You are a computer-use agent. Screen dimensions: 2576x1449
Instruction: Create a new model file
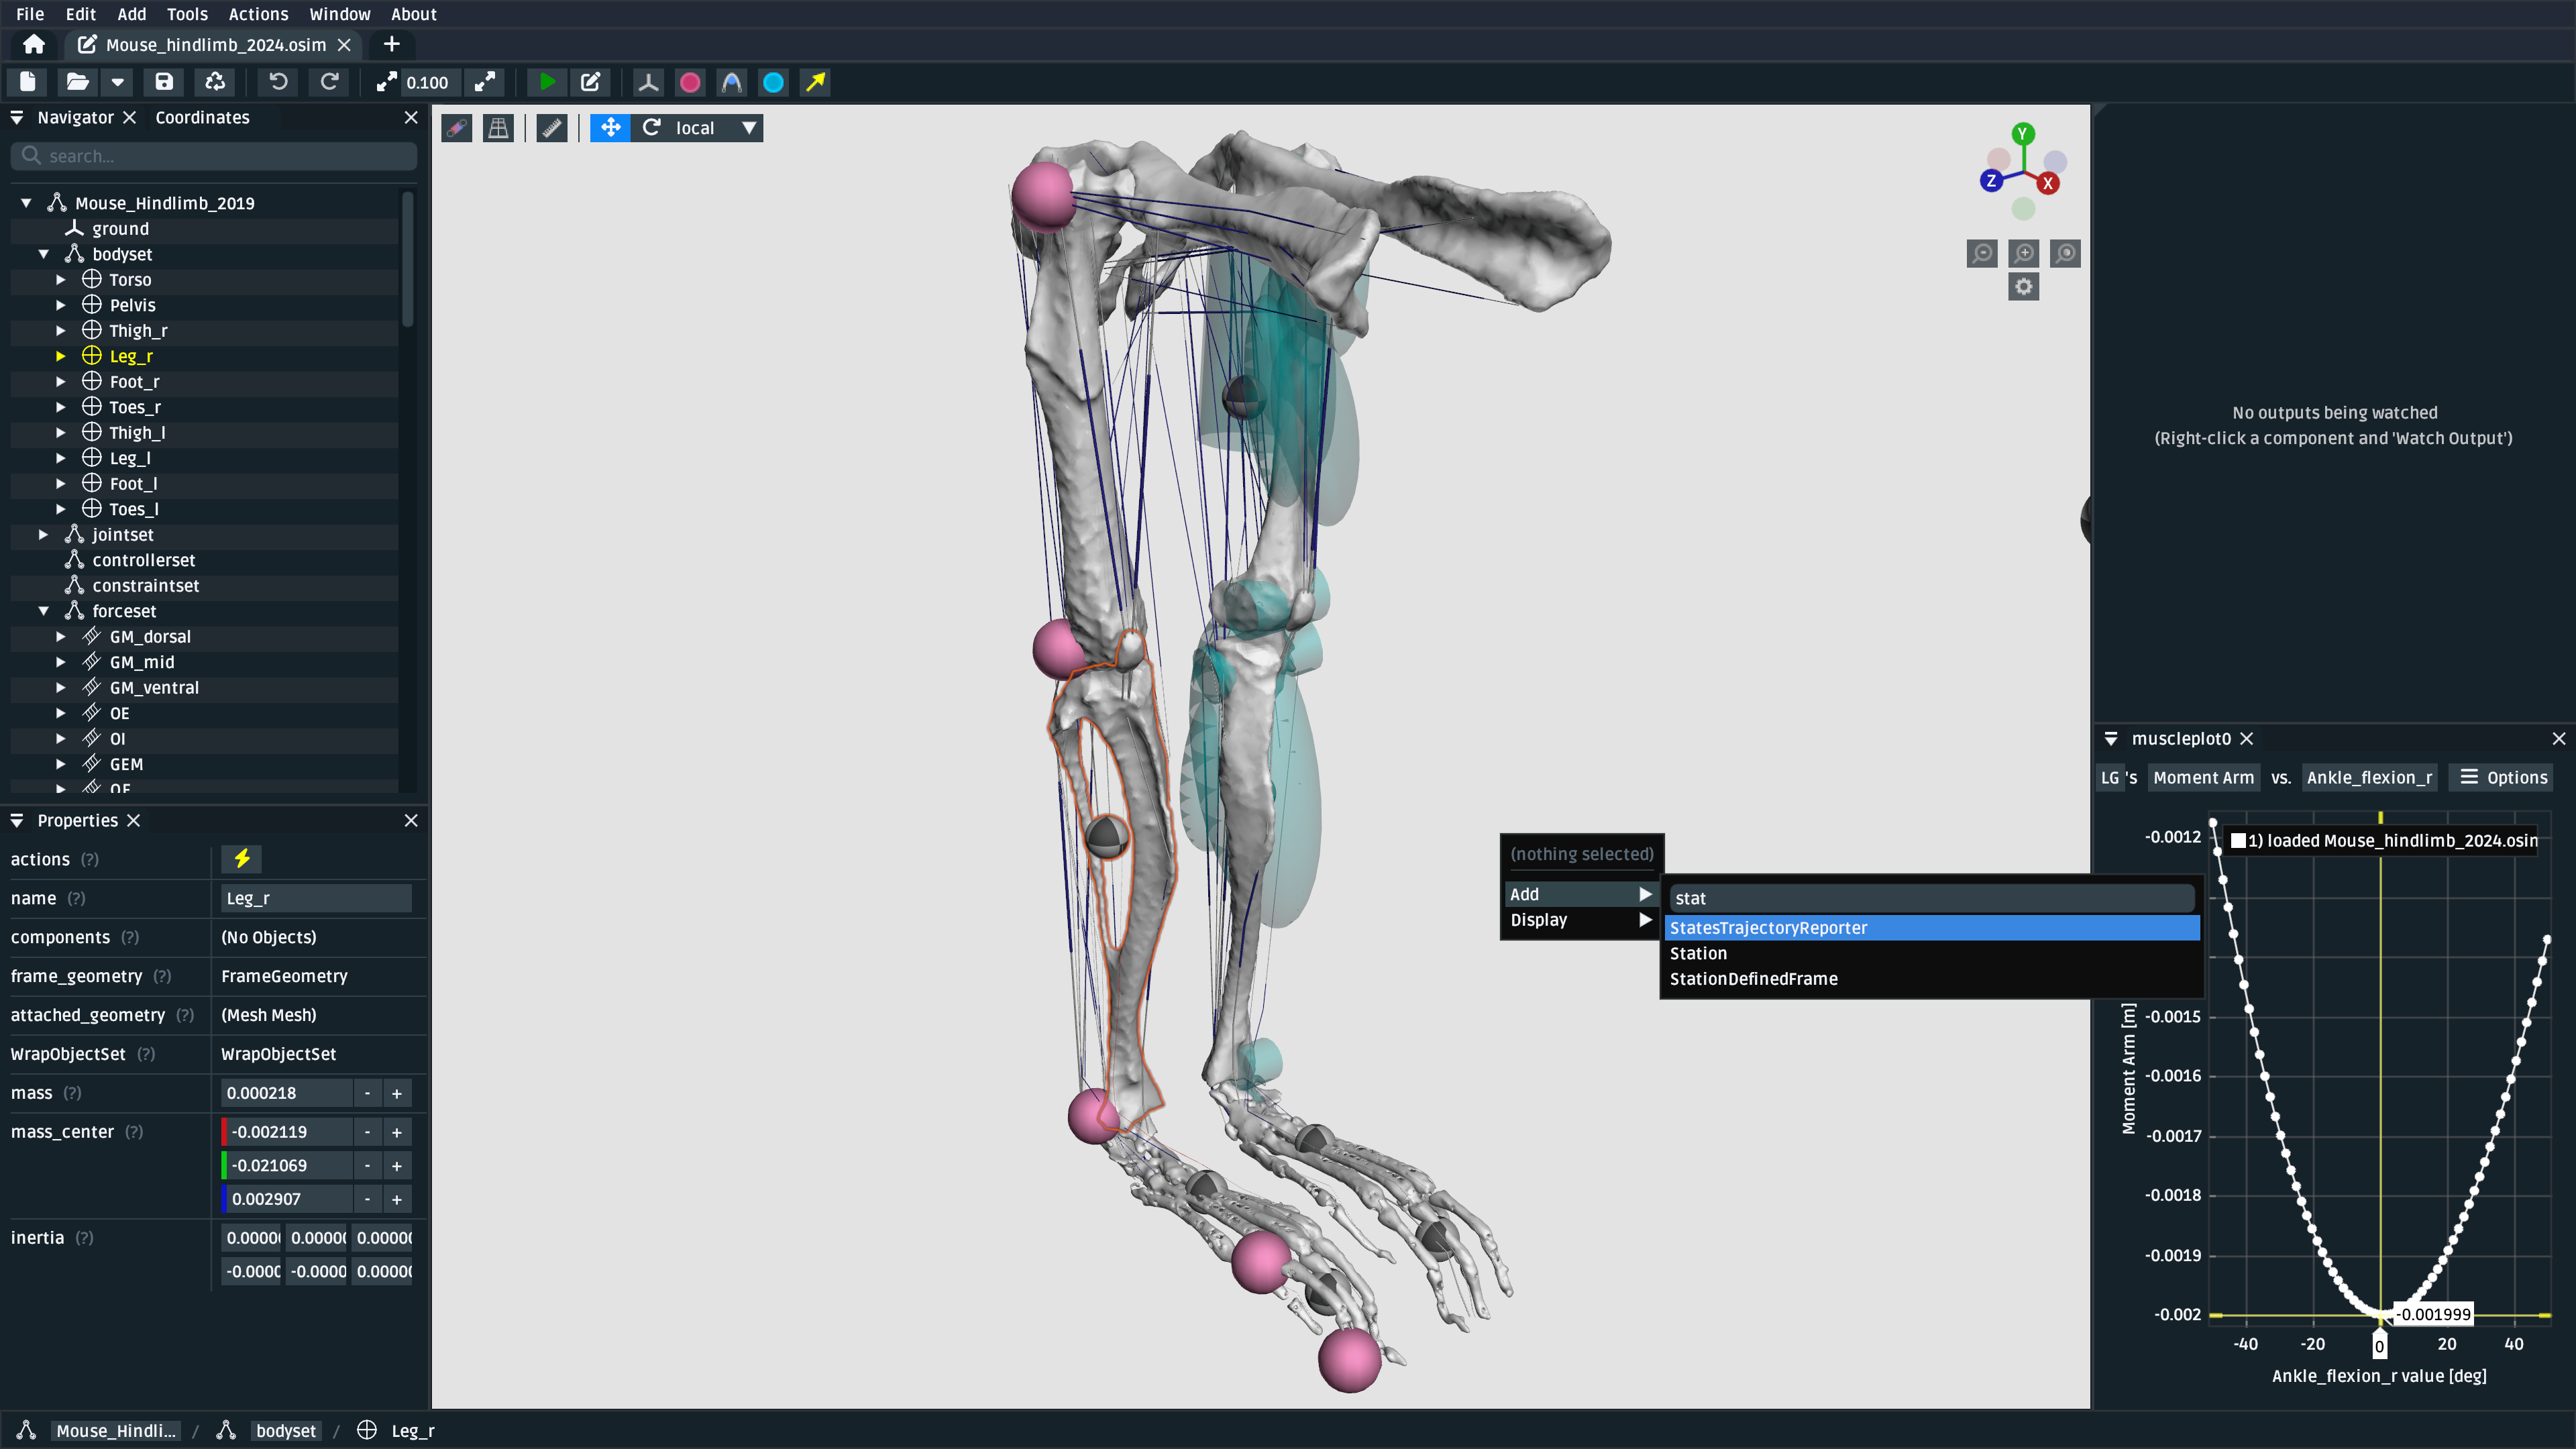click(x=28, y=82)
